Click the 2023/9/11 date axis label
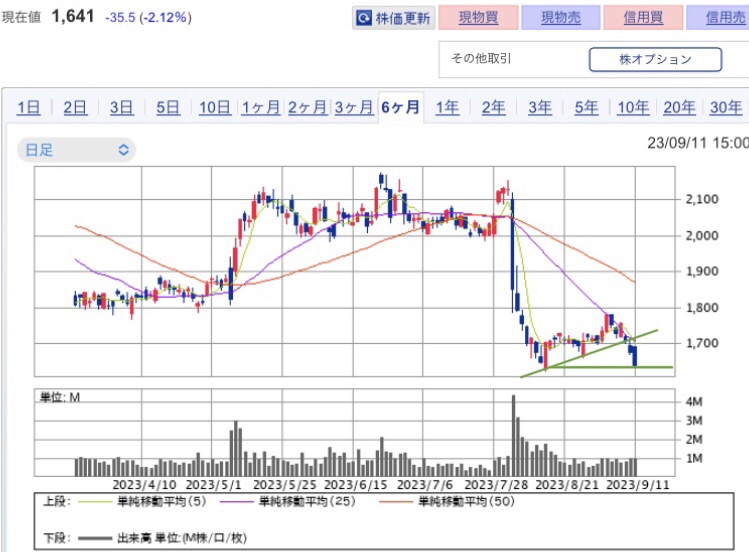749x552 pixels. click(x=638, y=485)
